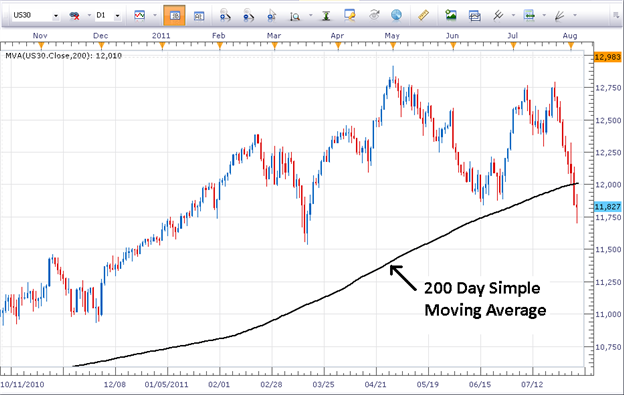Click the Aug orange timeline marker
624x395 pixels.
tap(571, 46)
